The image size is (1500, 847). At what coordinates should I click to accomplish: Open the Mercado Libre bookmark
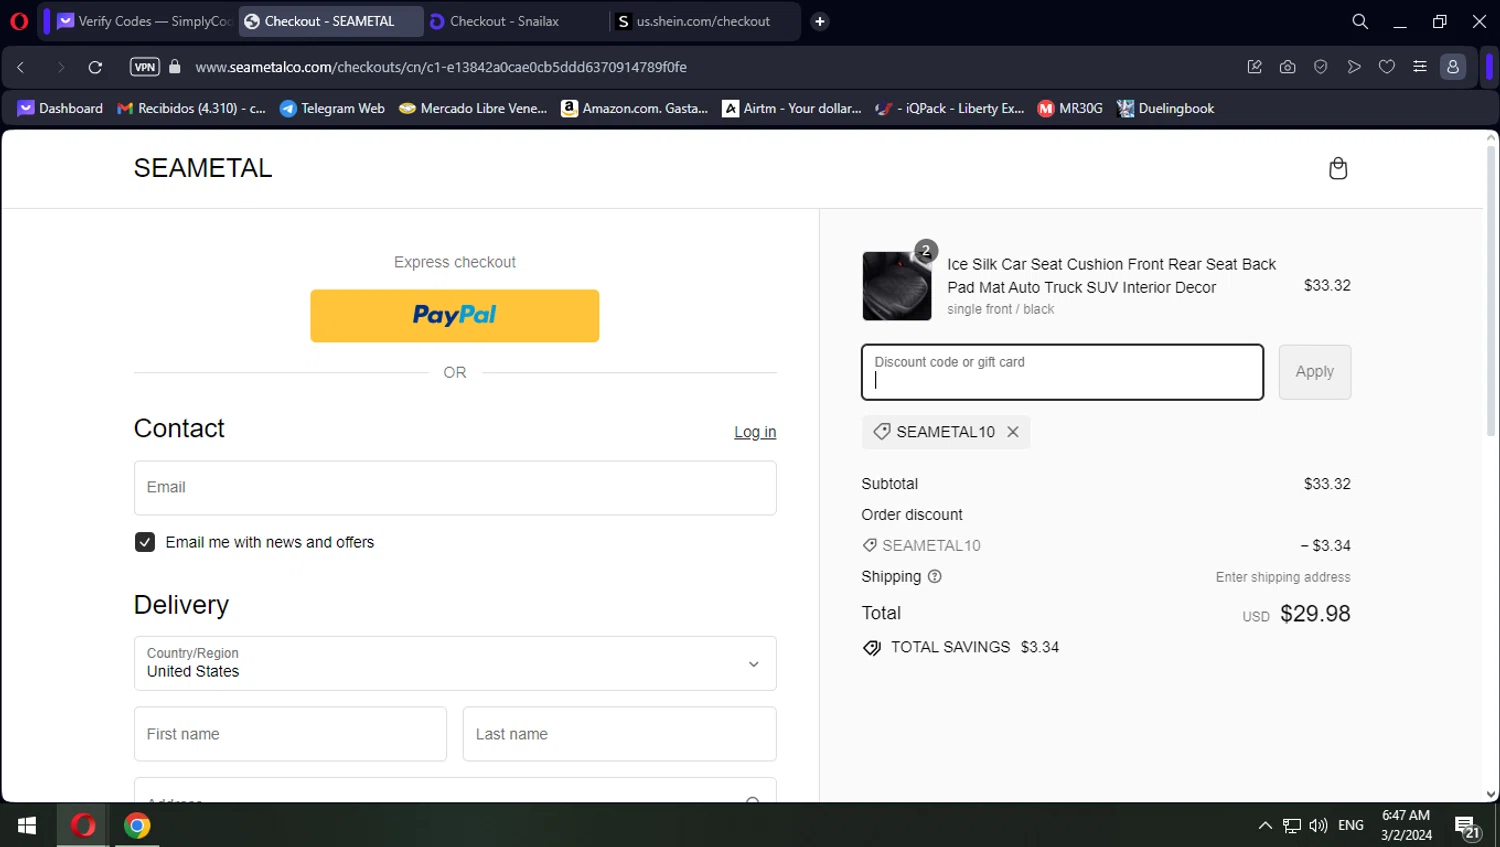click(473, 108)
